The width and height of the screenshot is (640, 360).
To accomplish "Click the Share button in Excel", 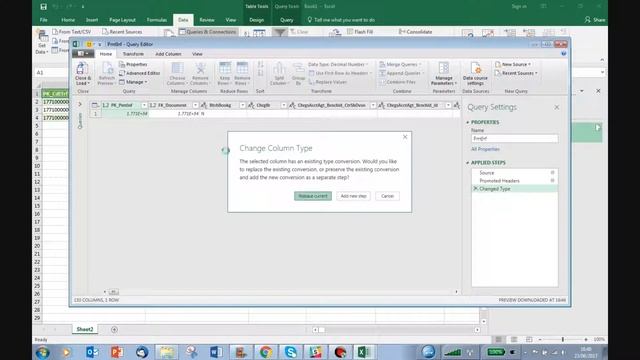I will click(x=595, y=20).
